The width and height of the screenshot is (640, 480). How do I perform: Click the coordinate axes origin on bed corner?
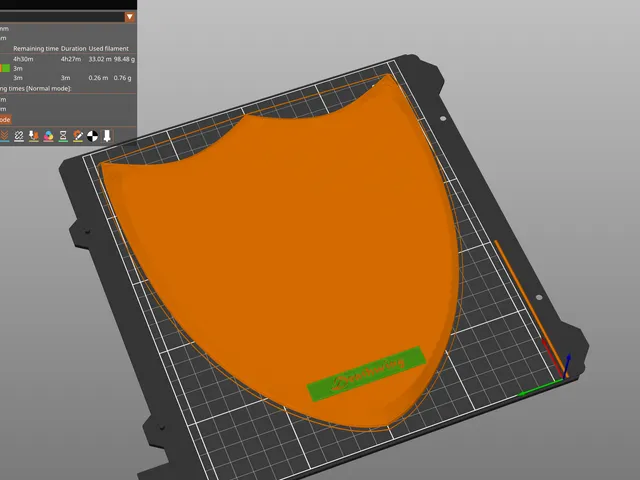tap(563, 379)
